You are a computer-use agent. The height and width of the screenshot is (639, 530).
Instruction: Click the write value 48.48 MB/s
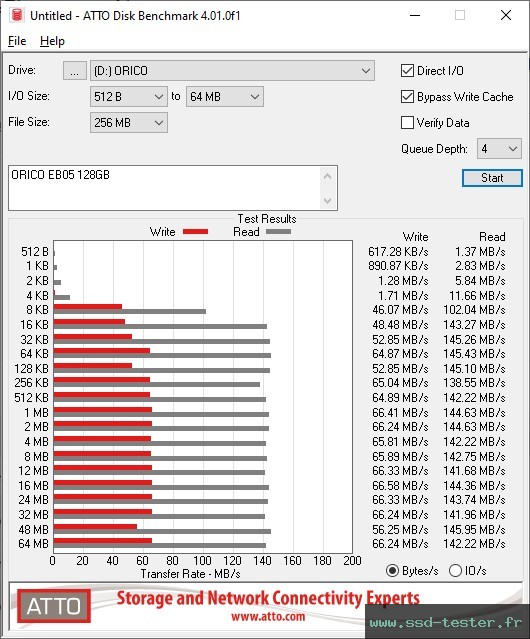tap(400, 325)
